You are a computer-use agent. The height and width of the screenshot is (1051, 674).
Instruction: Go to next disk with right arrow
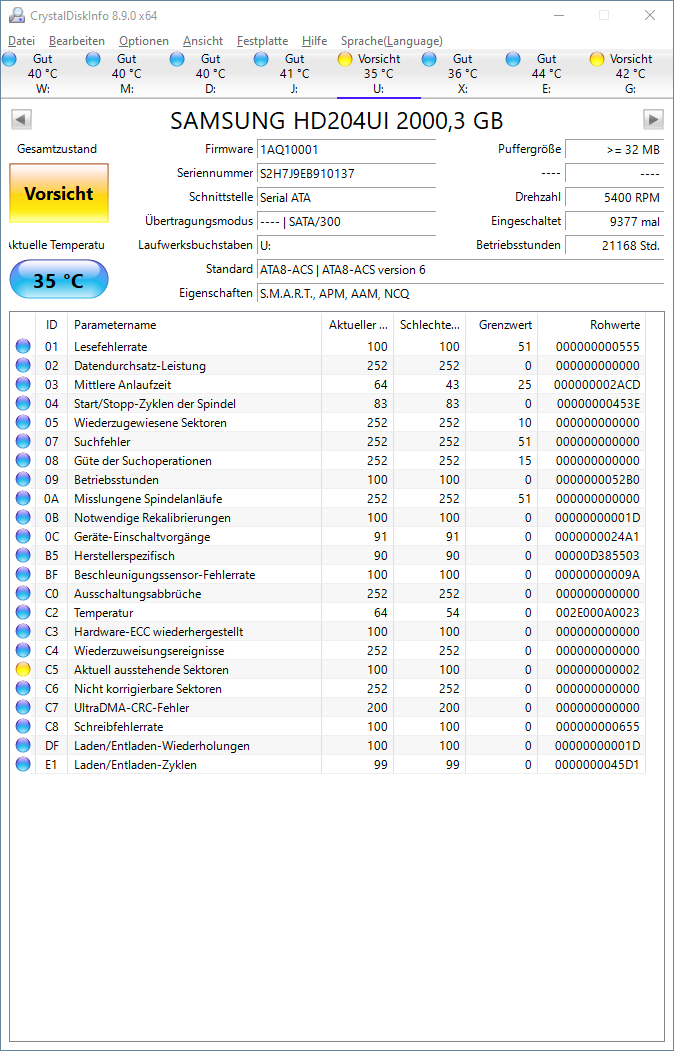tap(653, 119)
